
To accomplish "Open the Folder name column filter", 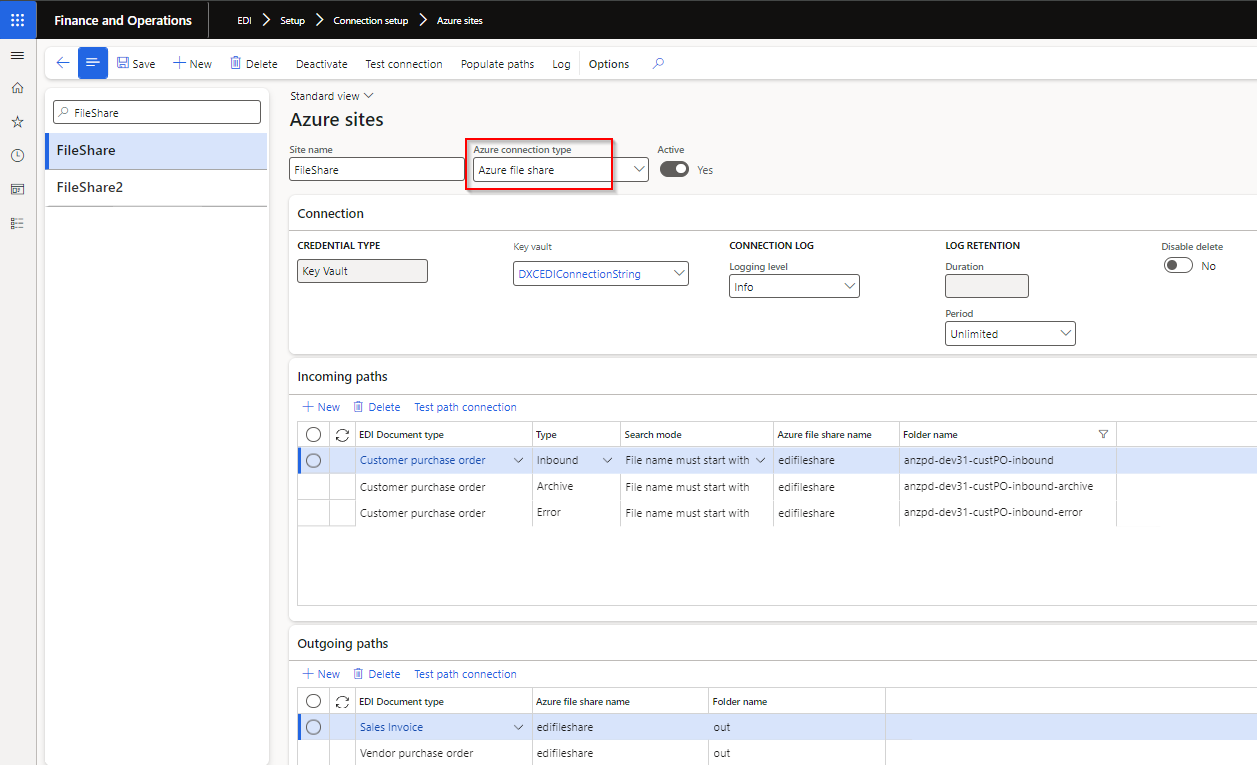I will click(1103, 433).
